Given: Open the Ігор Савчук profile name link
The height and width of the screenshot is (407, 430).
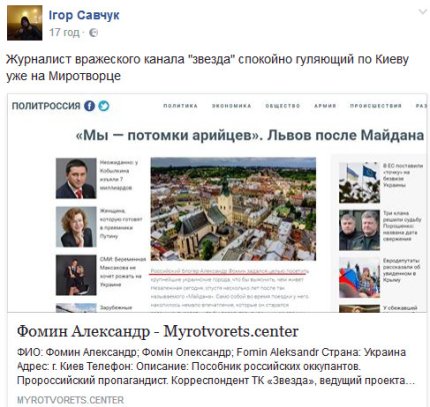Looking at the screenshot, I should click(x=84, y=15).
